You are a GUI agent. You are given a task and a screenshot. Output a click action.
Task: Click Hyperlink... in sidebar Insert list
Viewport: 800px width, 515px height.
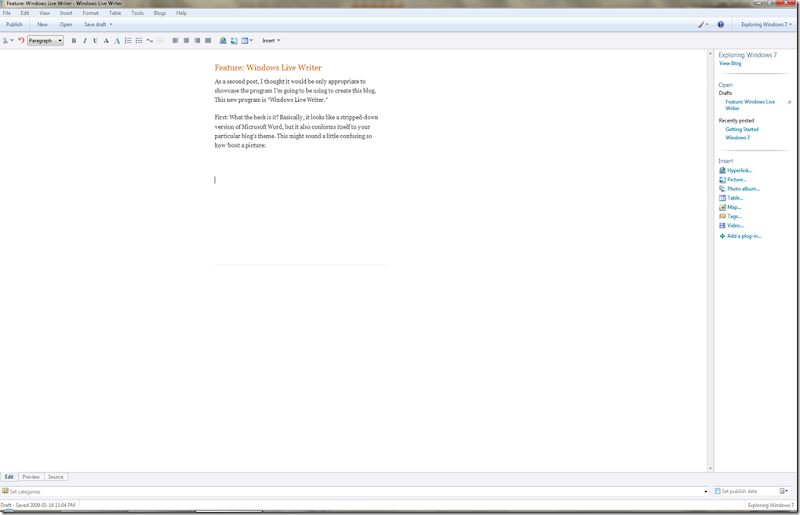(x=739, y=170)
